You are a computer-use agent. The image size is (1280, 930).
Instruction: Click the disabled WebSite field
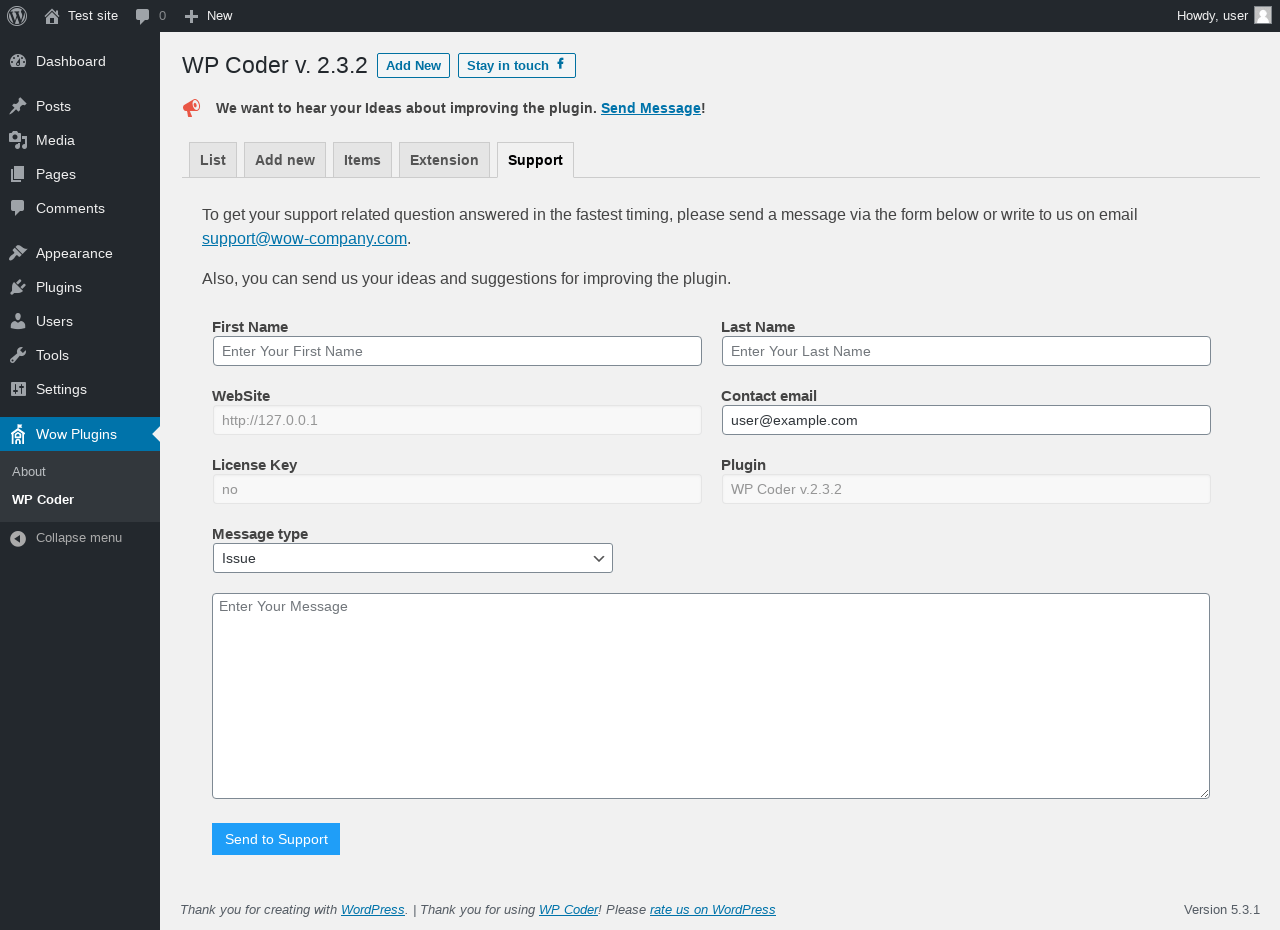pos(457,420)
